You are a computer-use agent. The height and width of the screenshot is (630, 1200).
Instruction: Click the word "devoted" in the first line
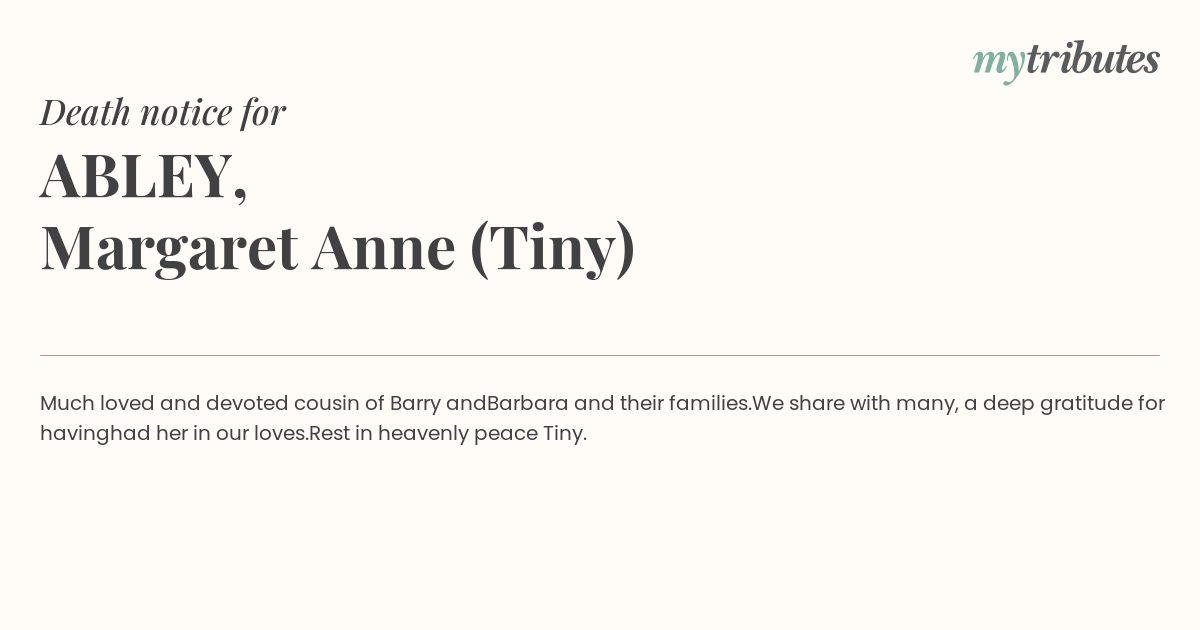(247, 403)
